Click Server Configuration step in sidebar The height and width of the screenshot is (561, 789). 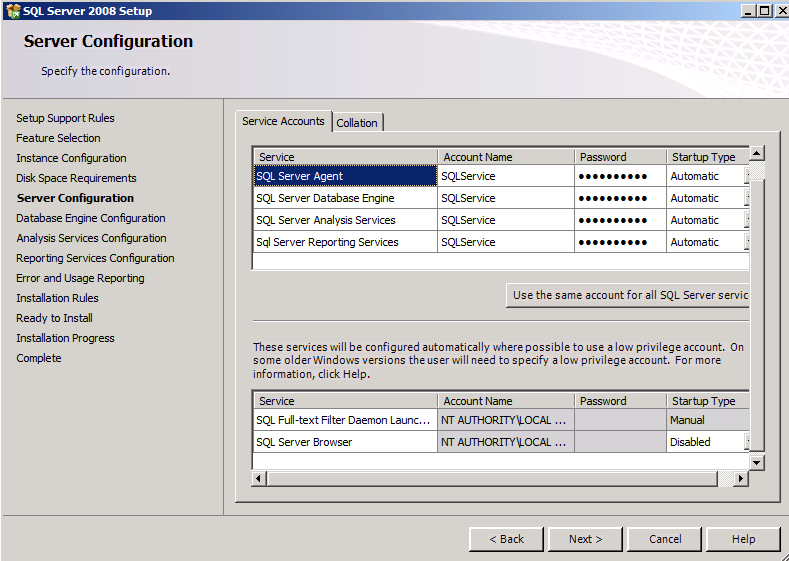[75, 198]
